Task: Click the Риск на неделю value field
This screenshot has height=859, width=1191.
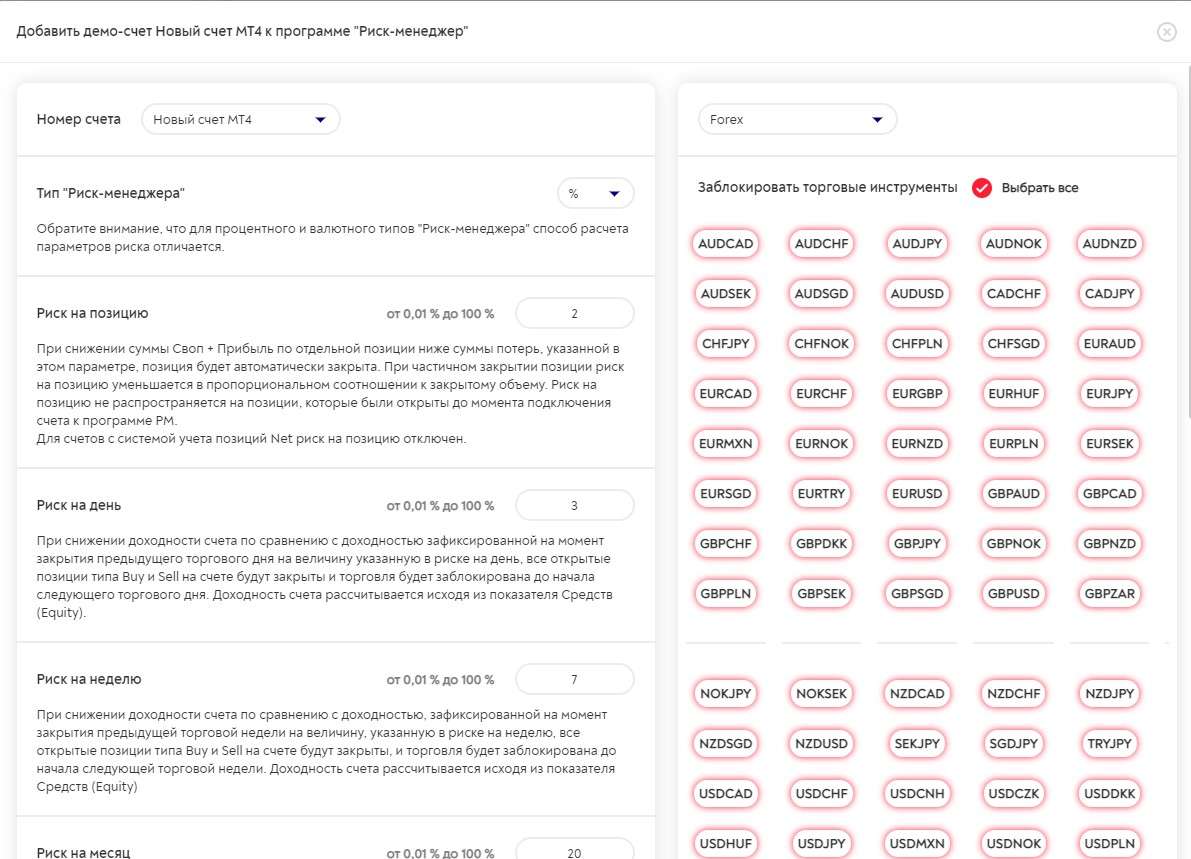Action: (x=574, y=680)
